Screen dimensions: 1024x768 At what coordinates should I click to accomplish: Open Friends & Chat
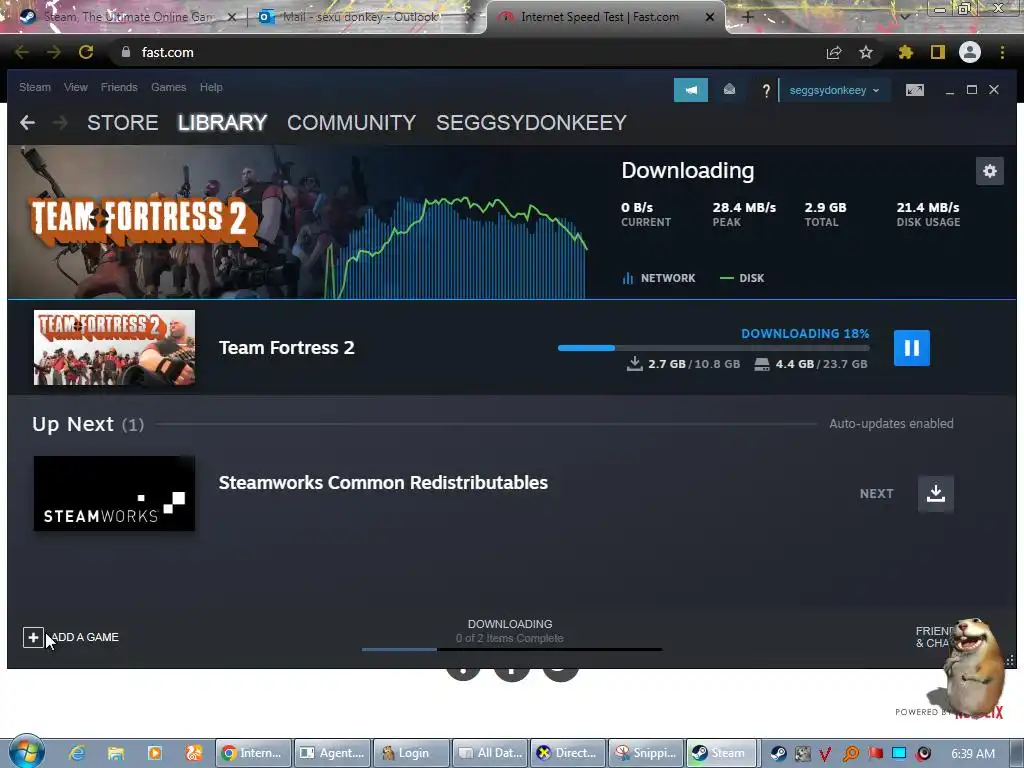point(934,637)
